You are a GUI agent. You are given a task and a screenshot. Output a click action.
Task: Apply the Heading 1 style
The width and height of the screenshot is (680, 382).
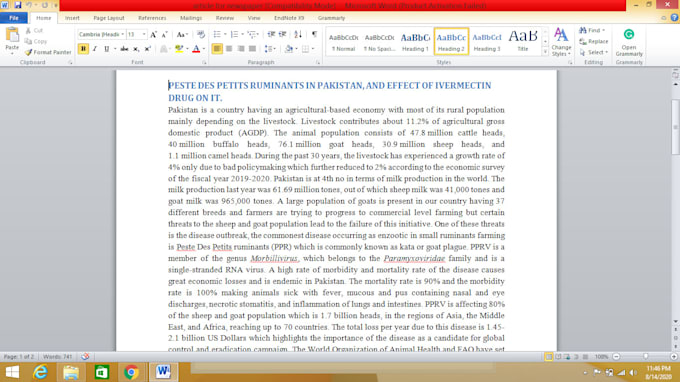415,42
